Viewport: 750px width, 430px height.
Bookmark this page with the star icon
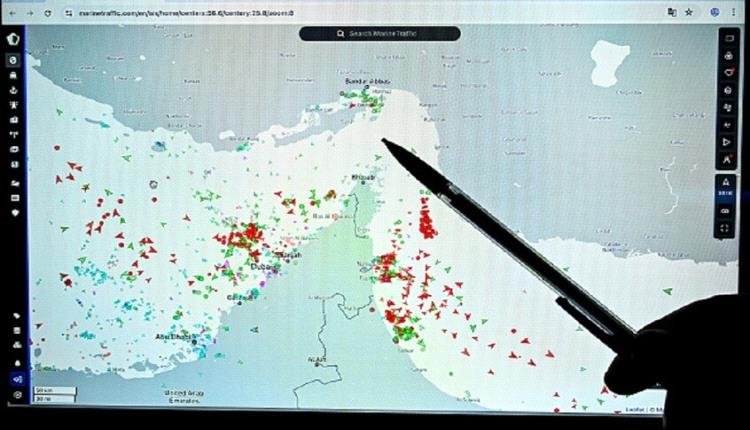point(689,12)
